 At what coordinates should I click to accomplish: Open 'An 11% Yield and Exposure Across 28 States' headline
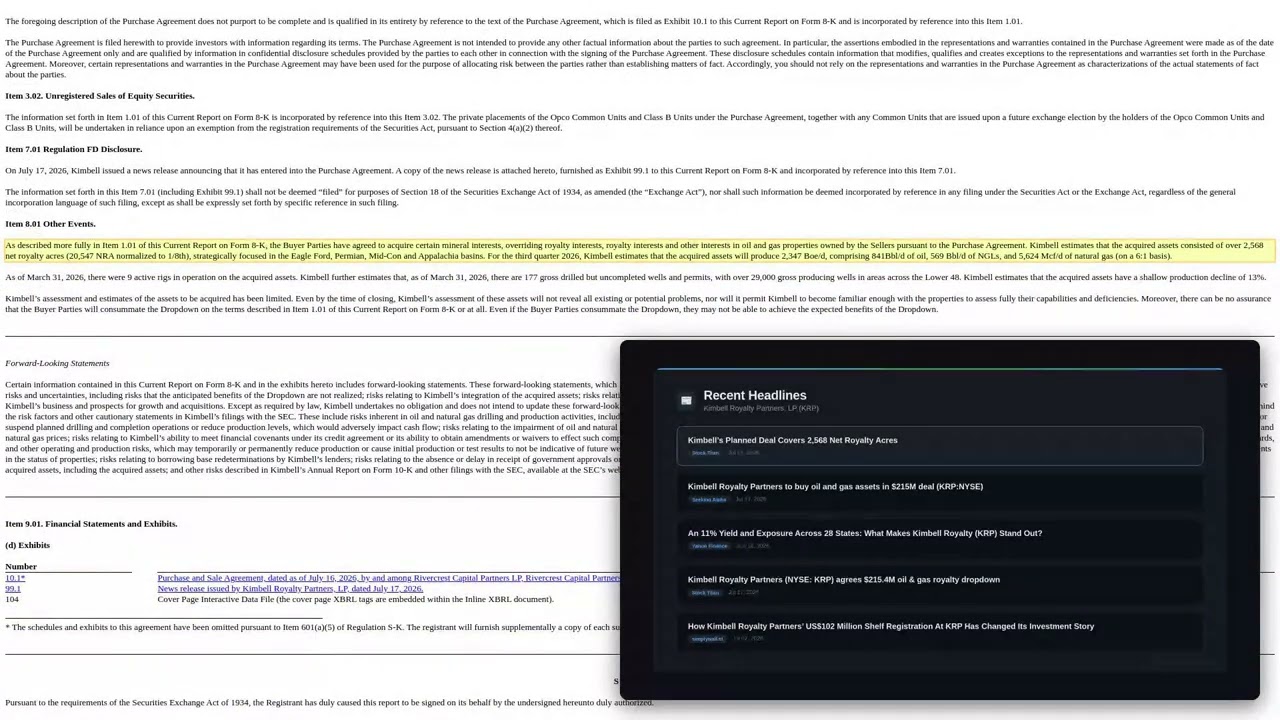(x=940, y=539)
